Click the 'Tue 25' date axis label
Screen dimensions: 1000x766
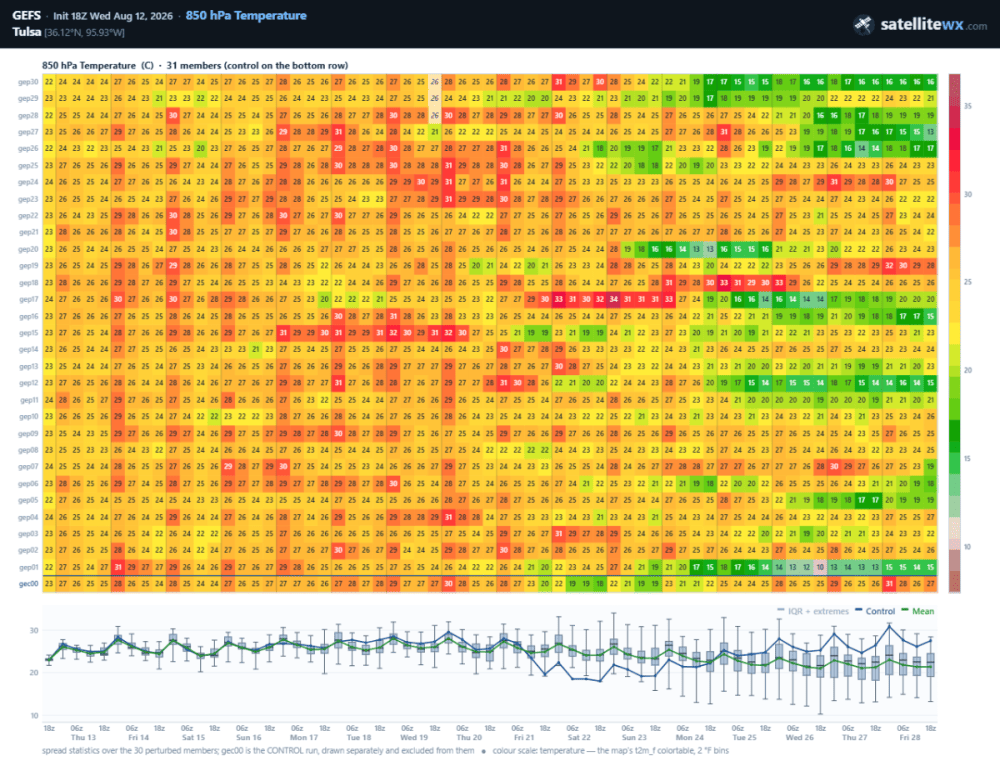point(744,737)
